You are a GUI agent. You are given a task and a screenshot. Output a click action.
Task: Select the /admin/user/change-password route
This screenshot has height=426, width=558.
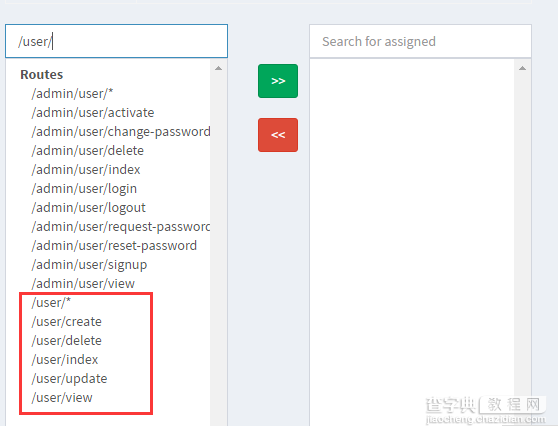click(121, 132)
